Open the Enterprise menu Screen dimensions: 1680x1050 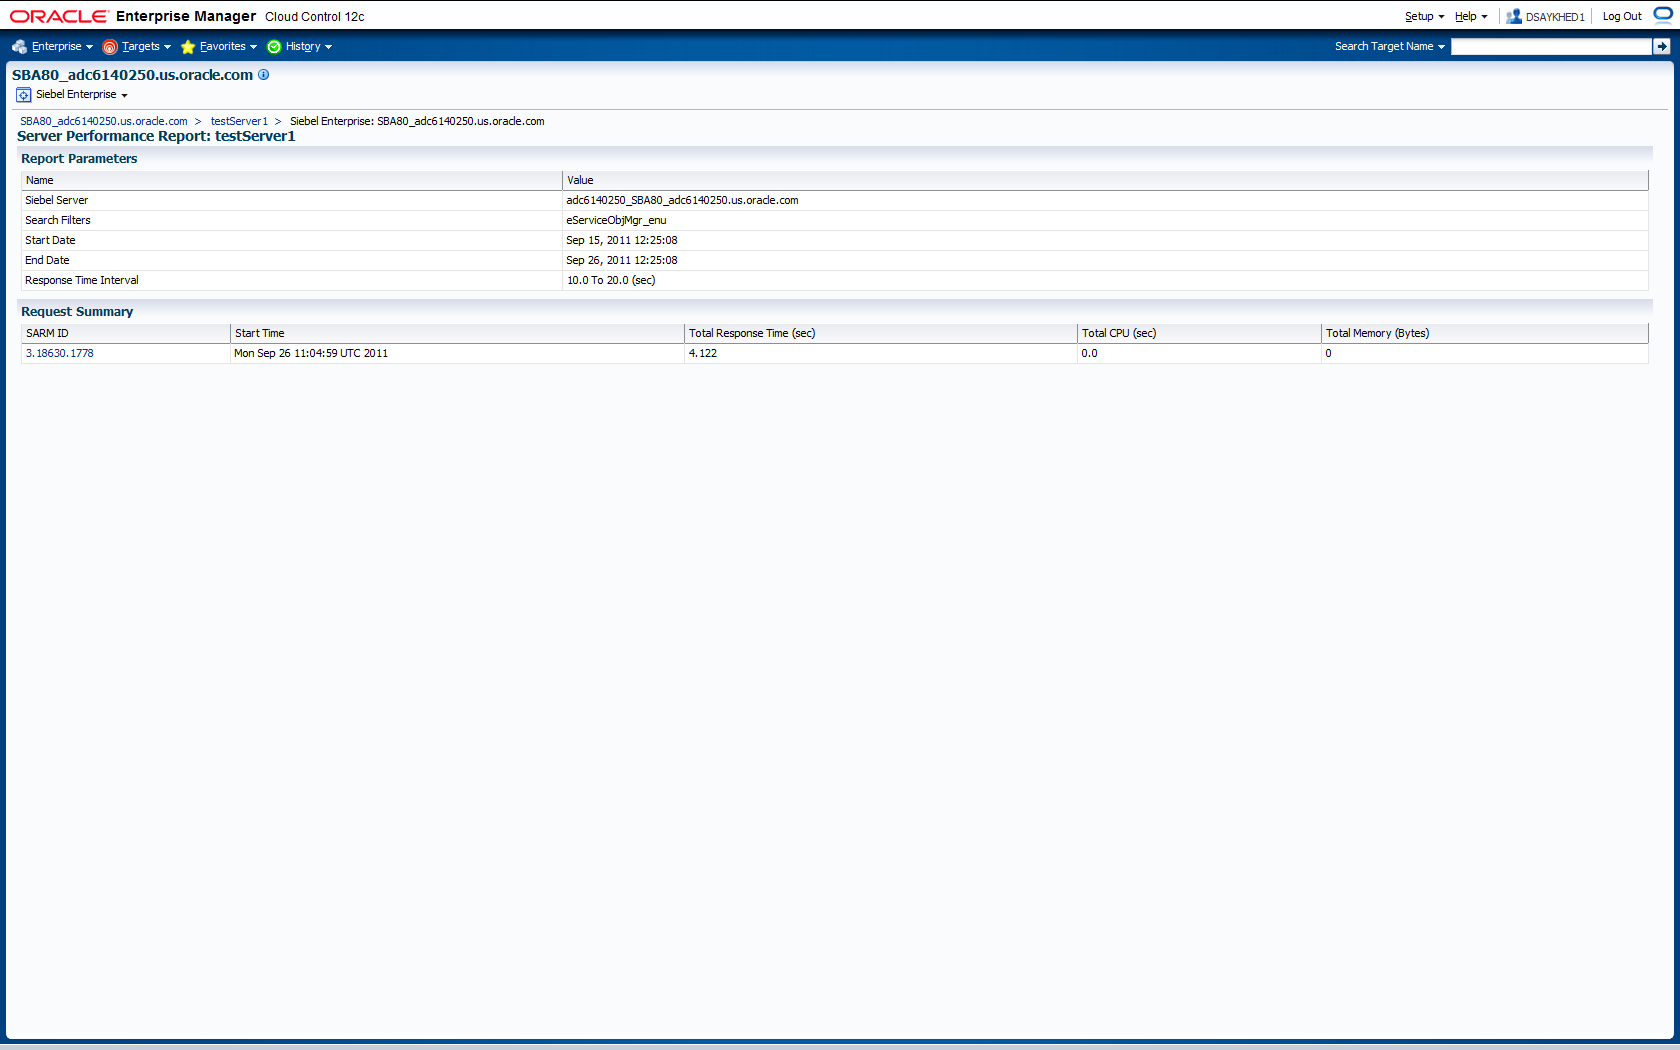click(x=61, y=47)
